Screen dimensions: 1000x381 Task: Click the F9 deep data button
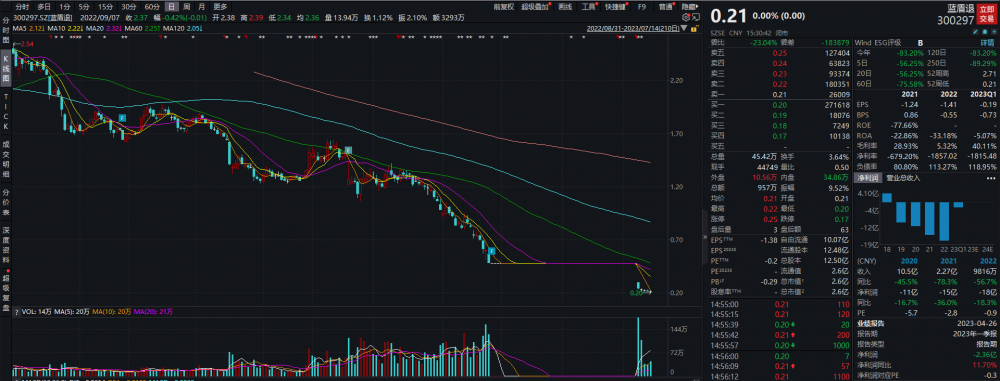(642, 6)
